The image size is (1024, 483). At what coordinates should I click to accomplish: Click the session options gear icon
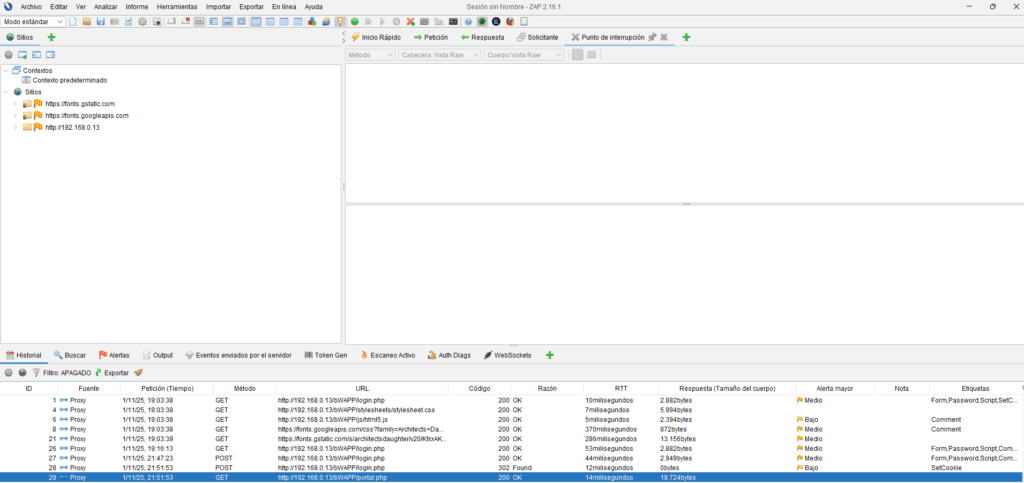[x=142, y=21]
